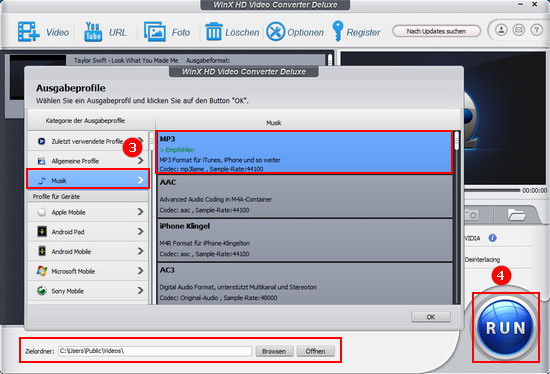Screen dimensions: 550x374
Task: Choose the AC3 output profile
Action: coord(304,283)
